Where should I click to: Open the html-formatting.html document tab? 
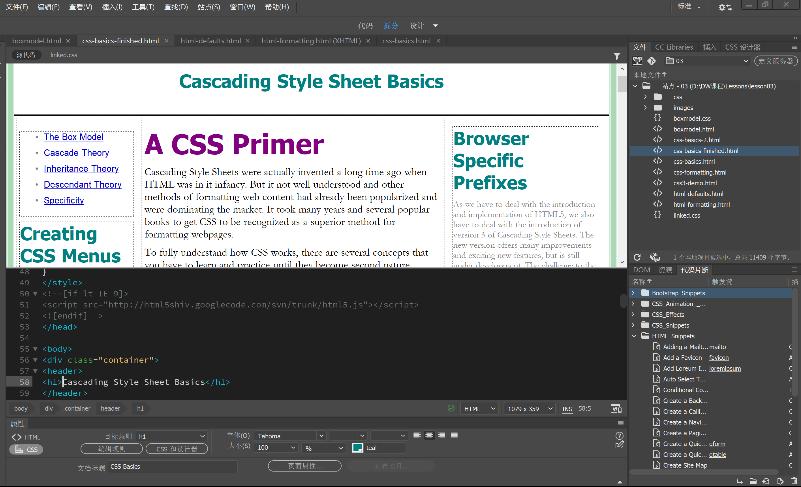[311, 40]
